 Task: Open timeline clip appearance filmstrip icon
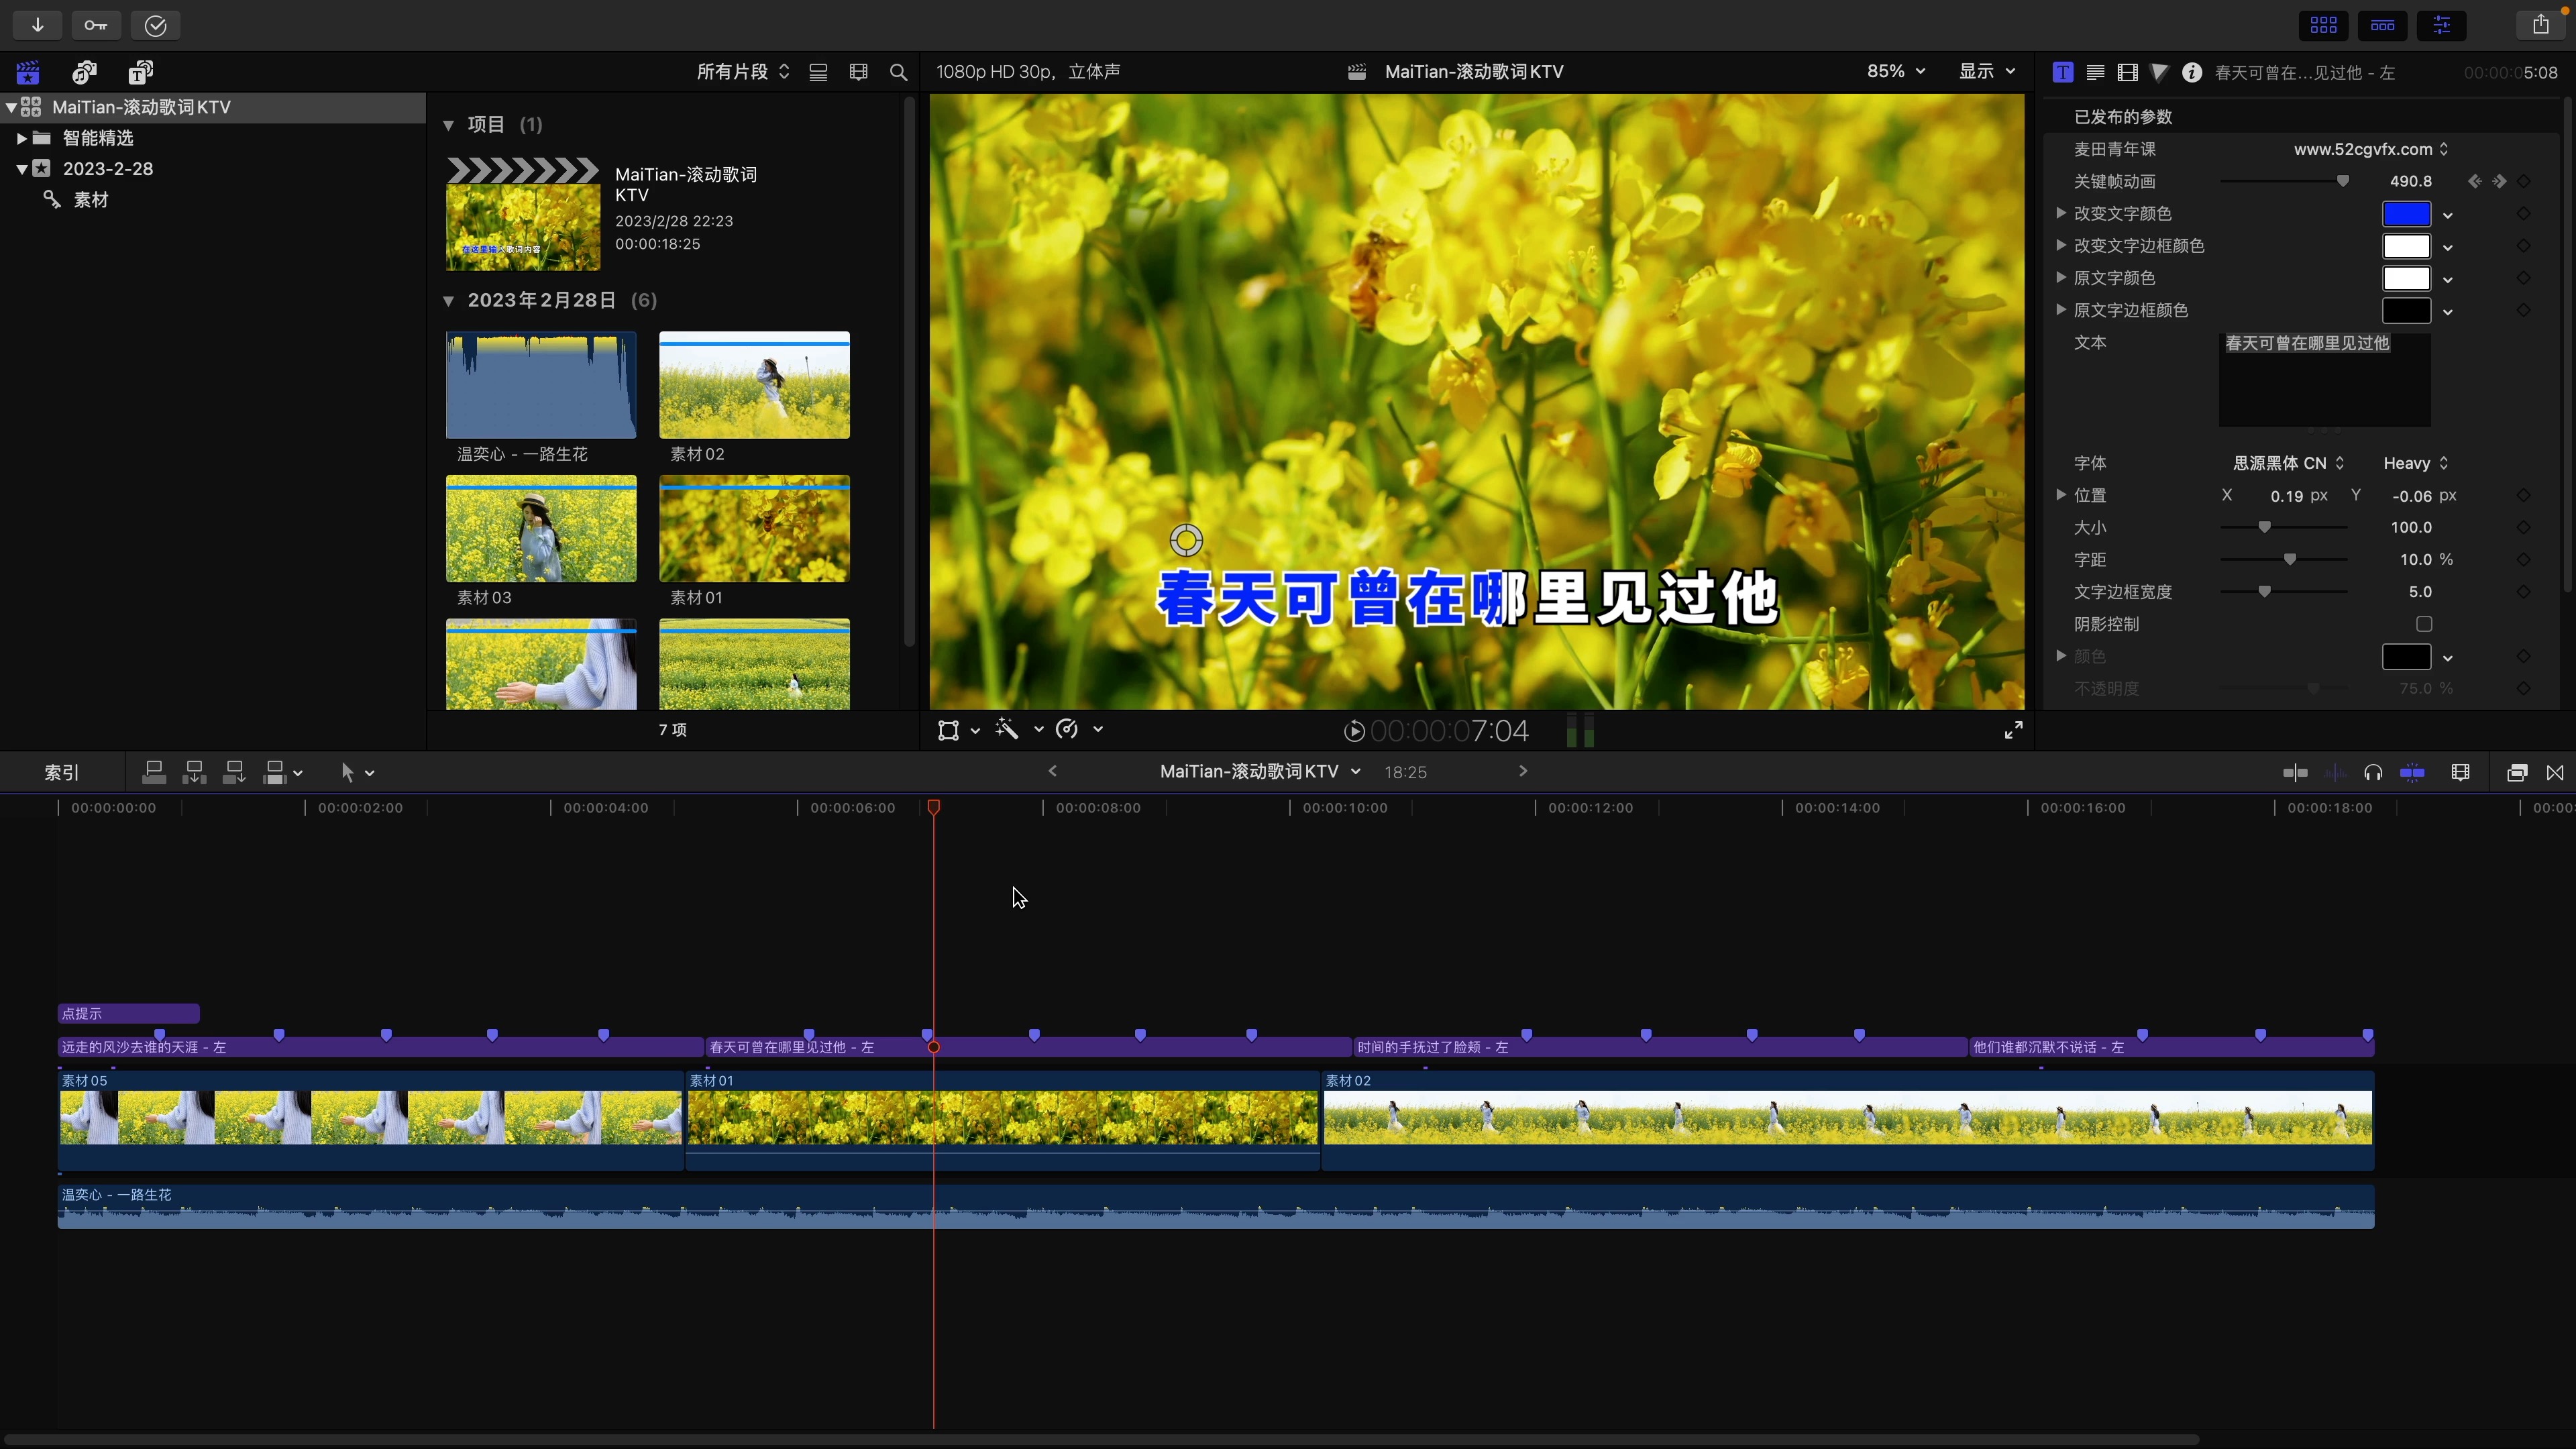click(2461, 773)
